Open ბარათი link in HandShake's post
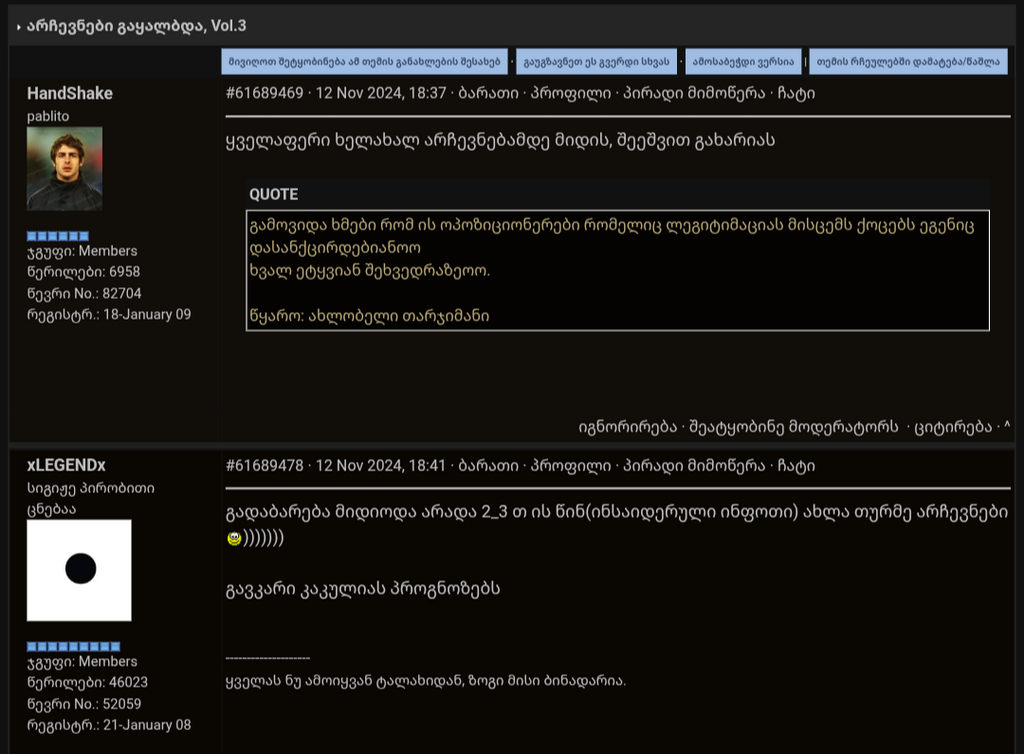Screen dimensions: 1024x754 click(x=488, y=93)
